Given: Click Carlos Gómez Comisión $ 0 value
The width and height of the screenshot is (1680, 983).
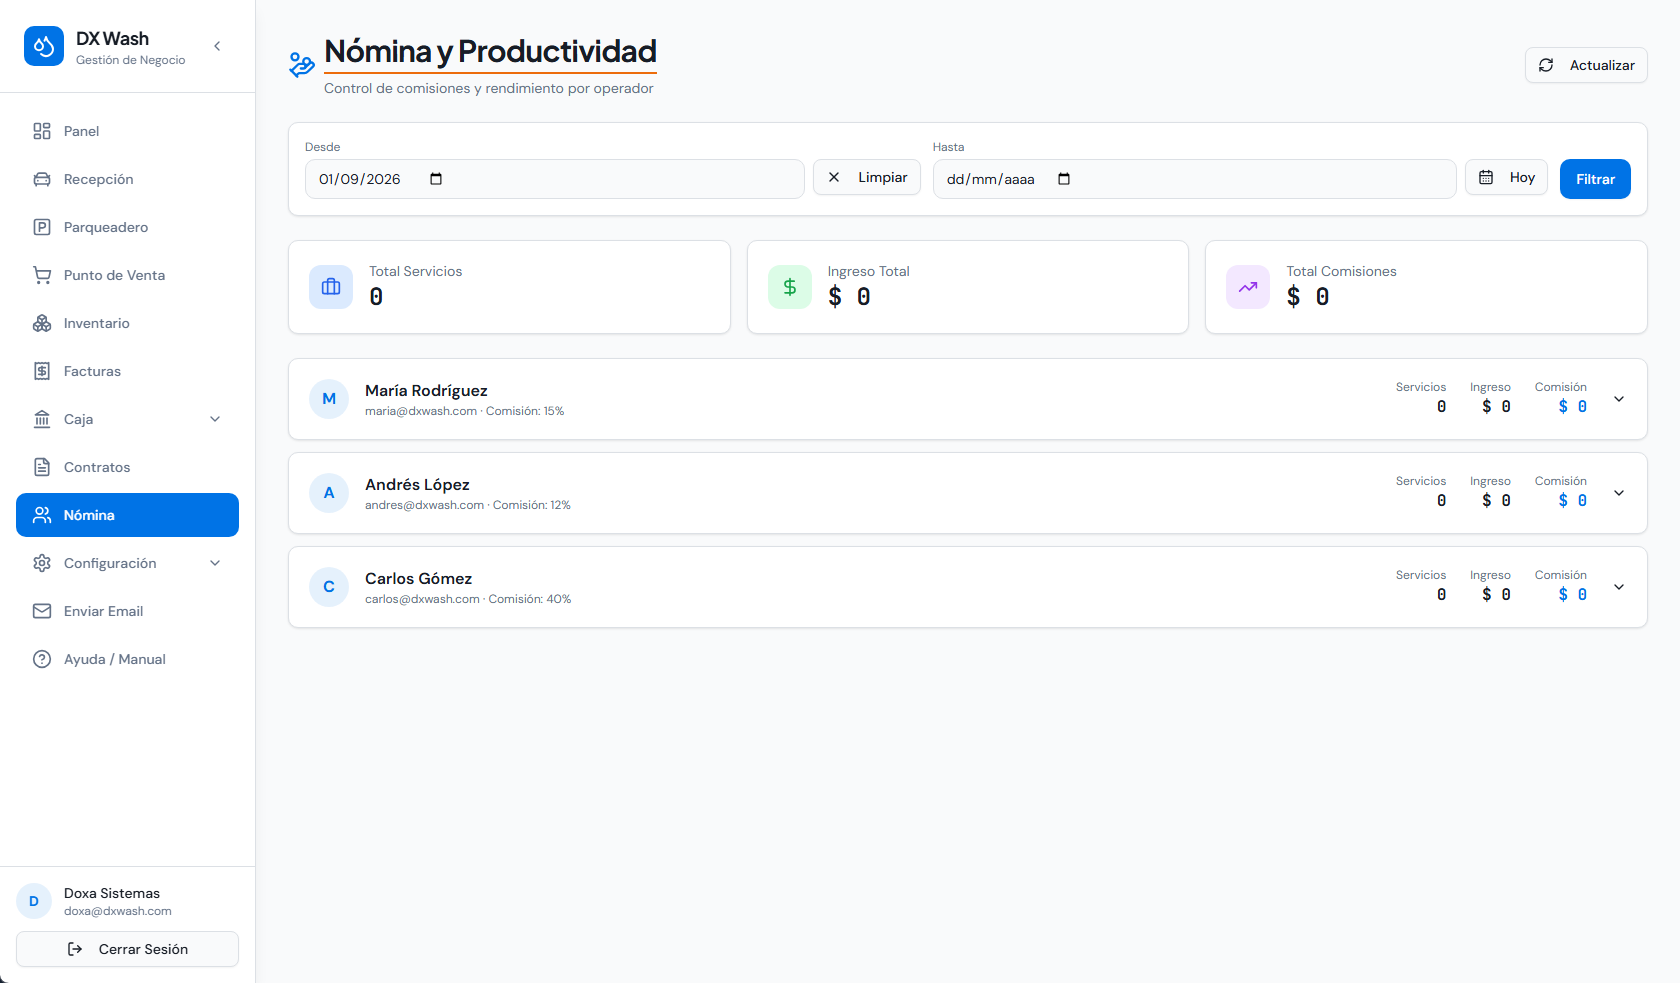Looking at the screenshot, I should click(x=1573, y=595).
